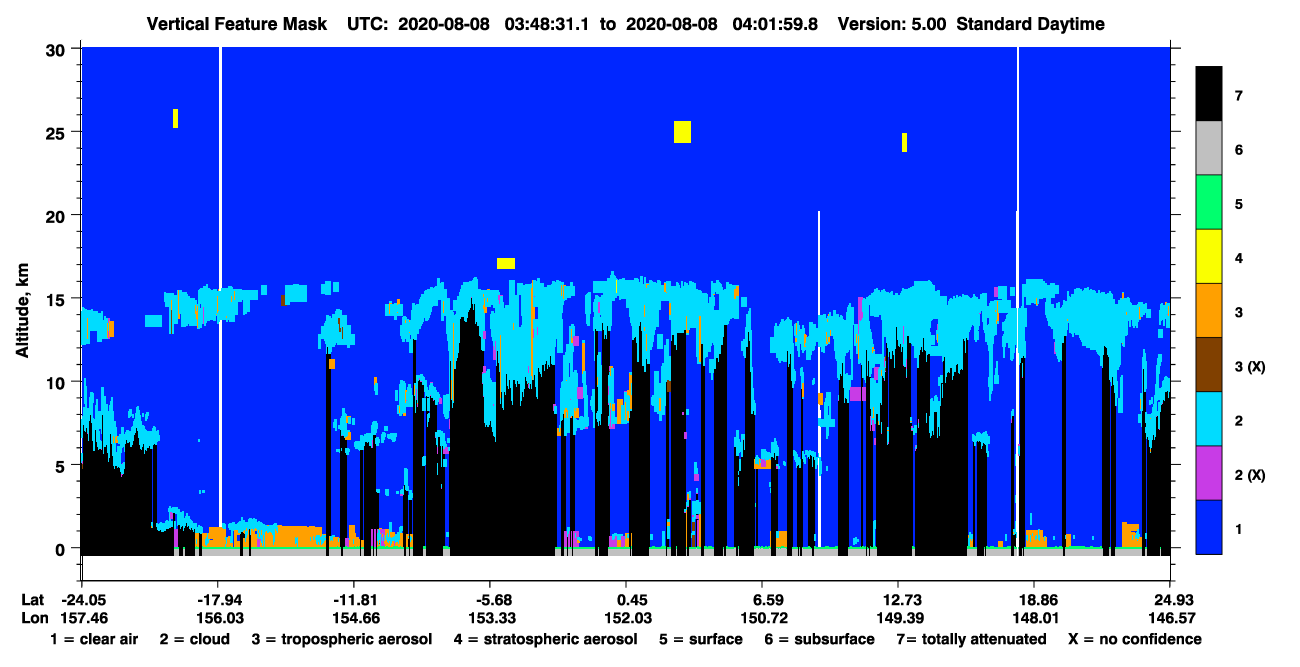Click longitude value "153.33"

490,618
